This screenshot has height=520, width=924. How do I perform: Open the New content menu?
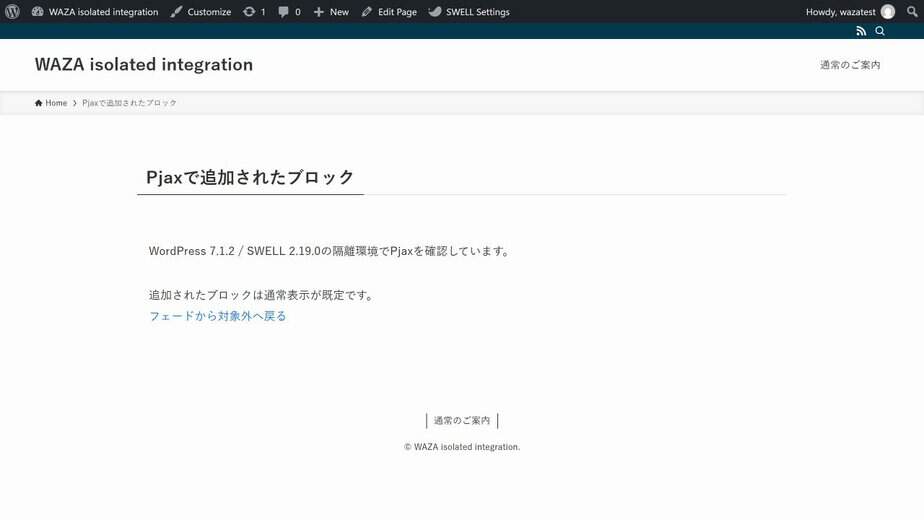[331, 11]
